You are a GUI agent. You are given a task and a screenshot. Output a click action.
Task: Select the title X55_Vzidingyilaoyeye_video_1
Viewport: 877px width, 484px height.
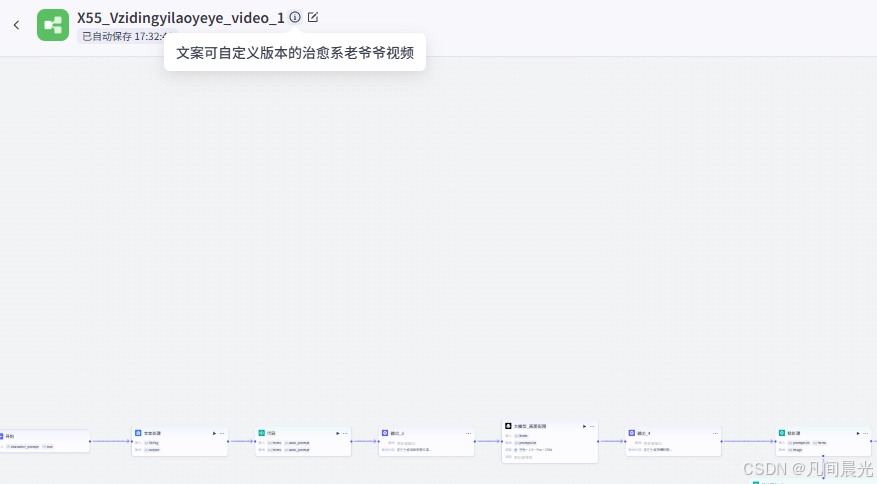click(181, 18)
